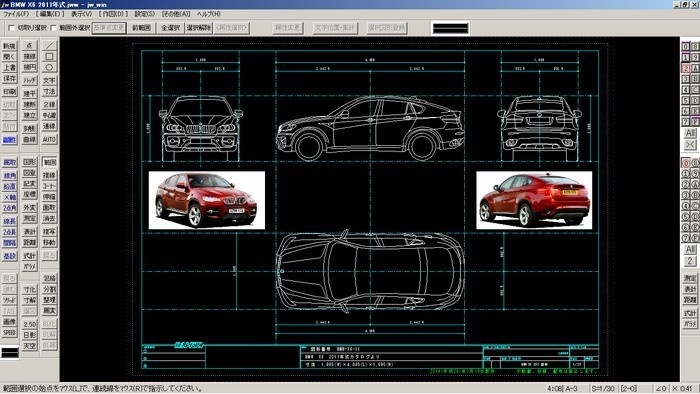Choose the 寸法 dimension tool
700x394 pixels.
(49, 91)
